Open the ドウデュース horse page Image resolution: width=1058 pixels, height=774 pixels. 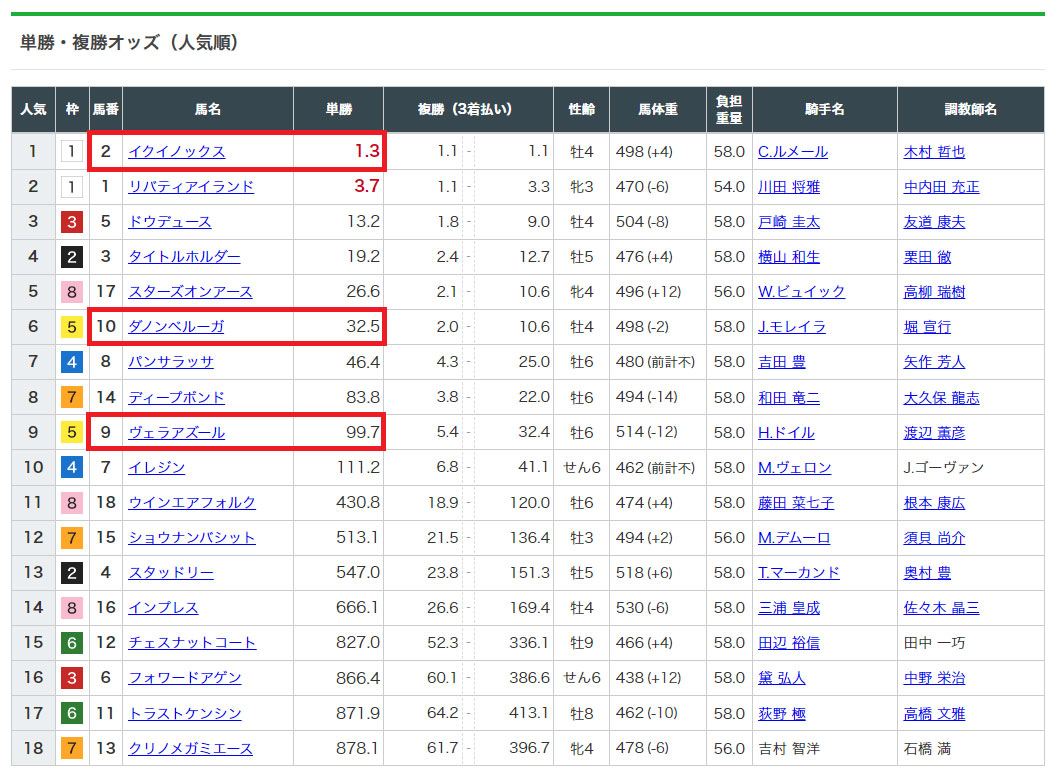pos(169,222)
